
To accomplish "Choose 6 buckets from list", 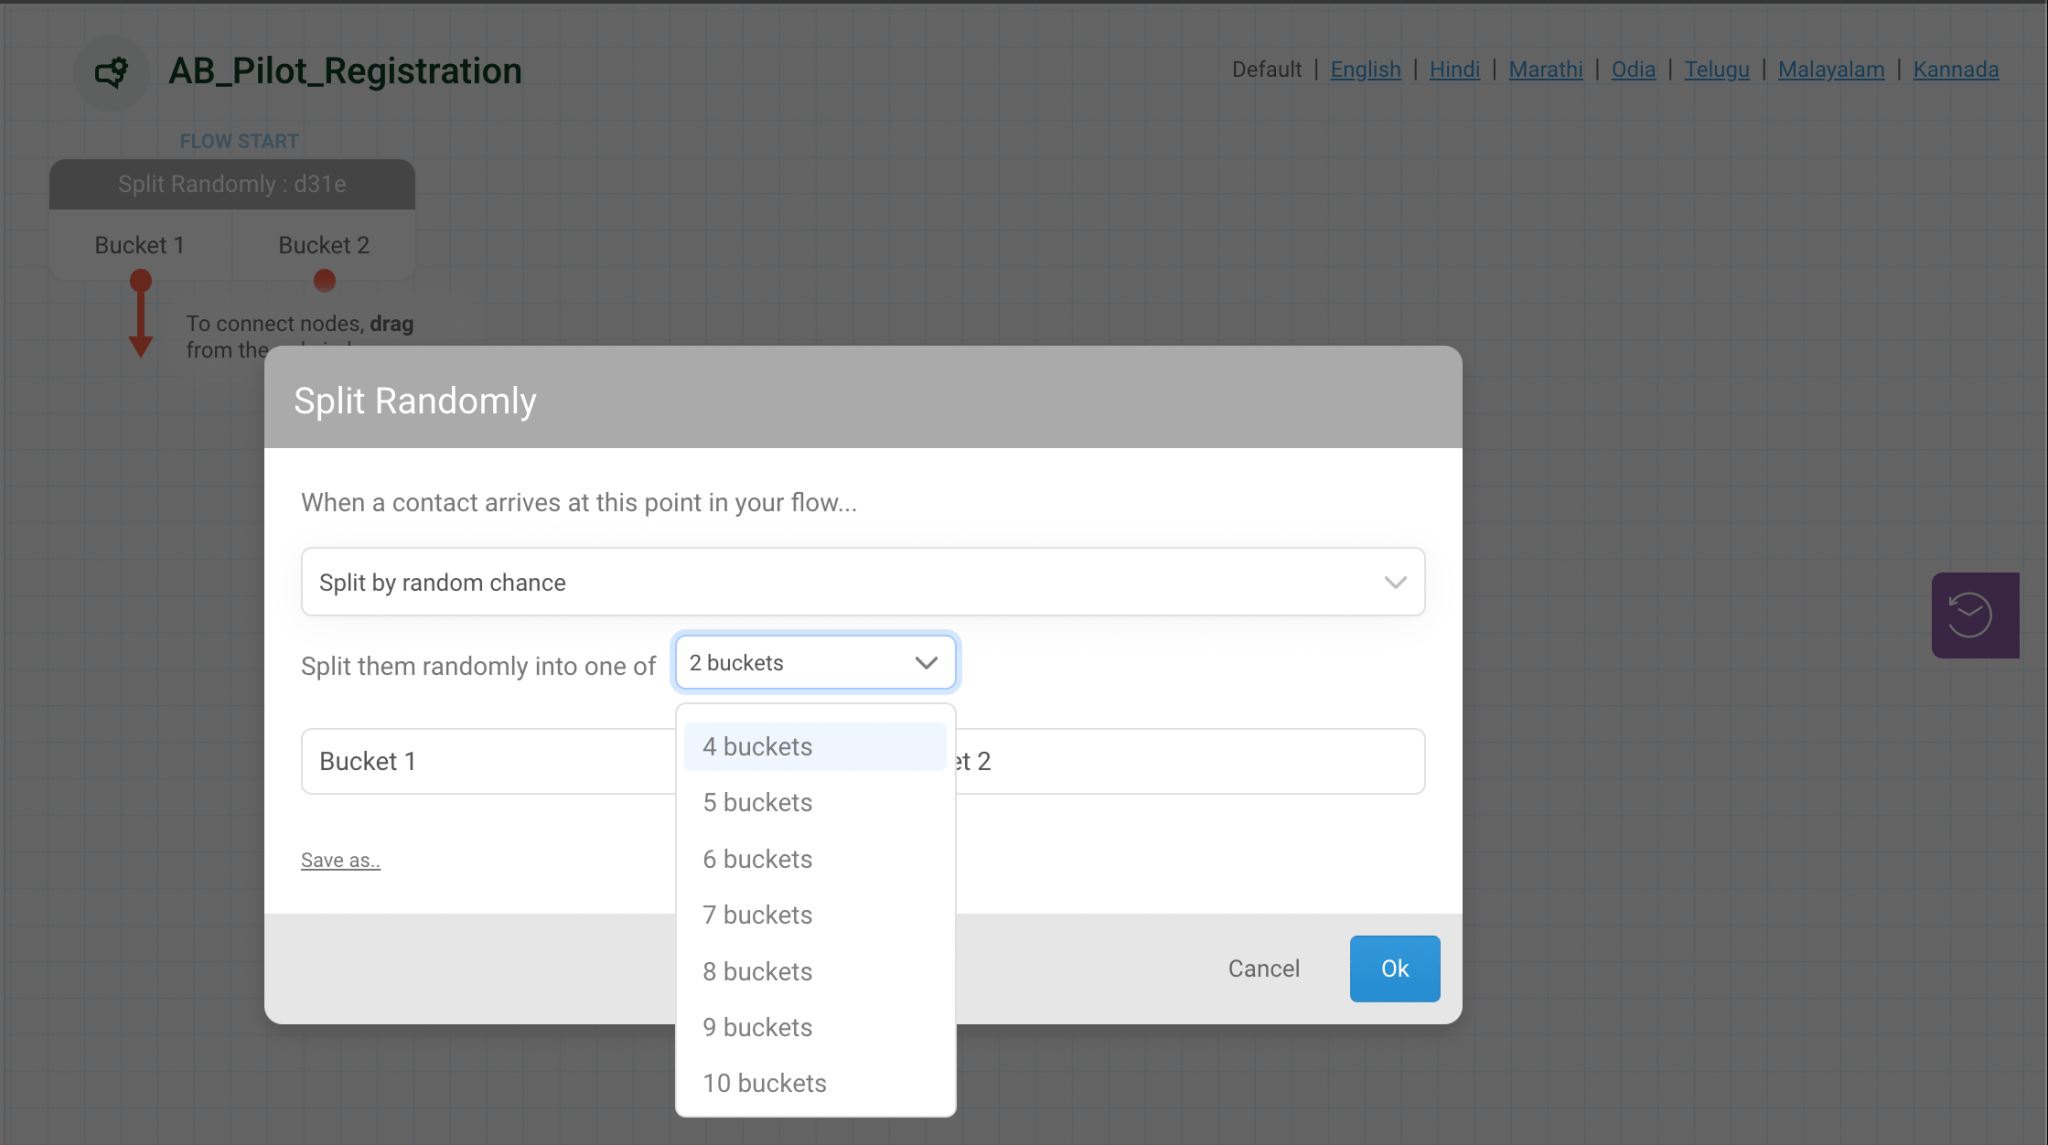I will point(757,859).
